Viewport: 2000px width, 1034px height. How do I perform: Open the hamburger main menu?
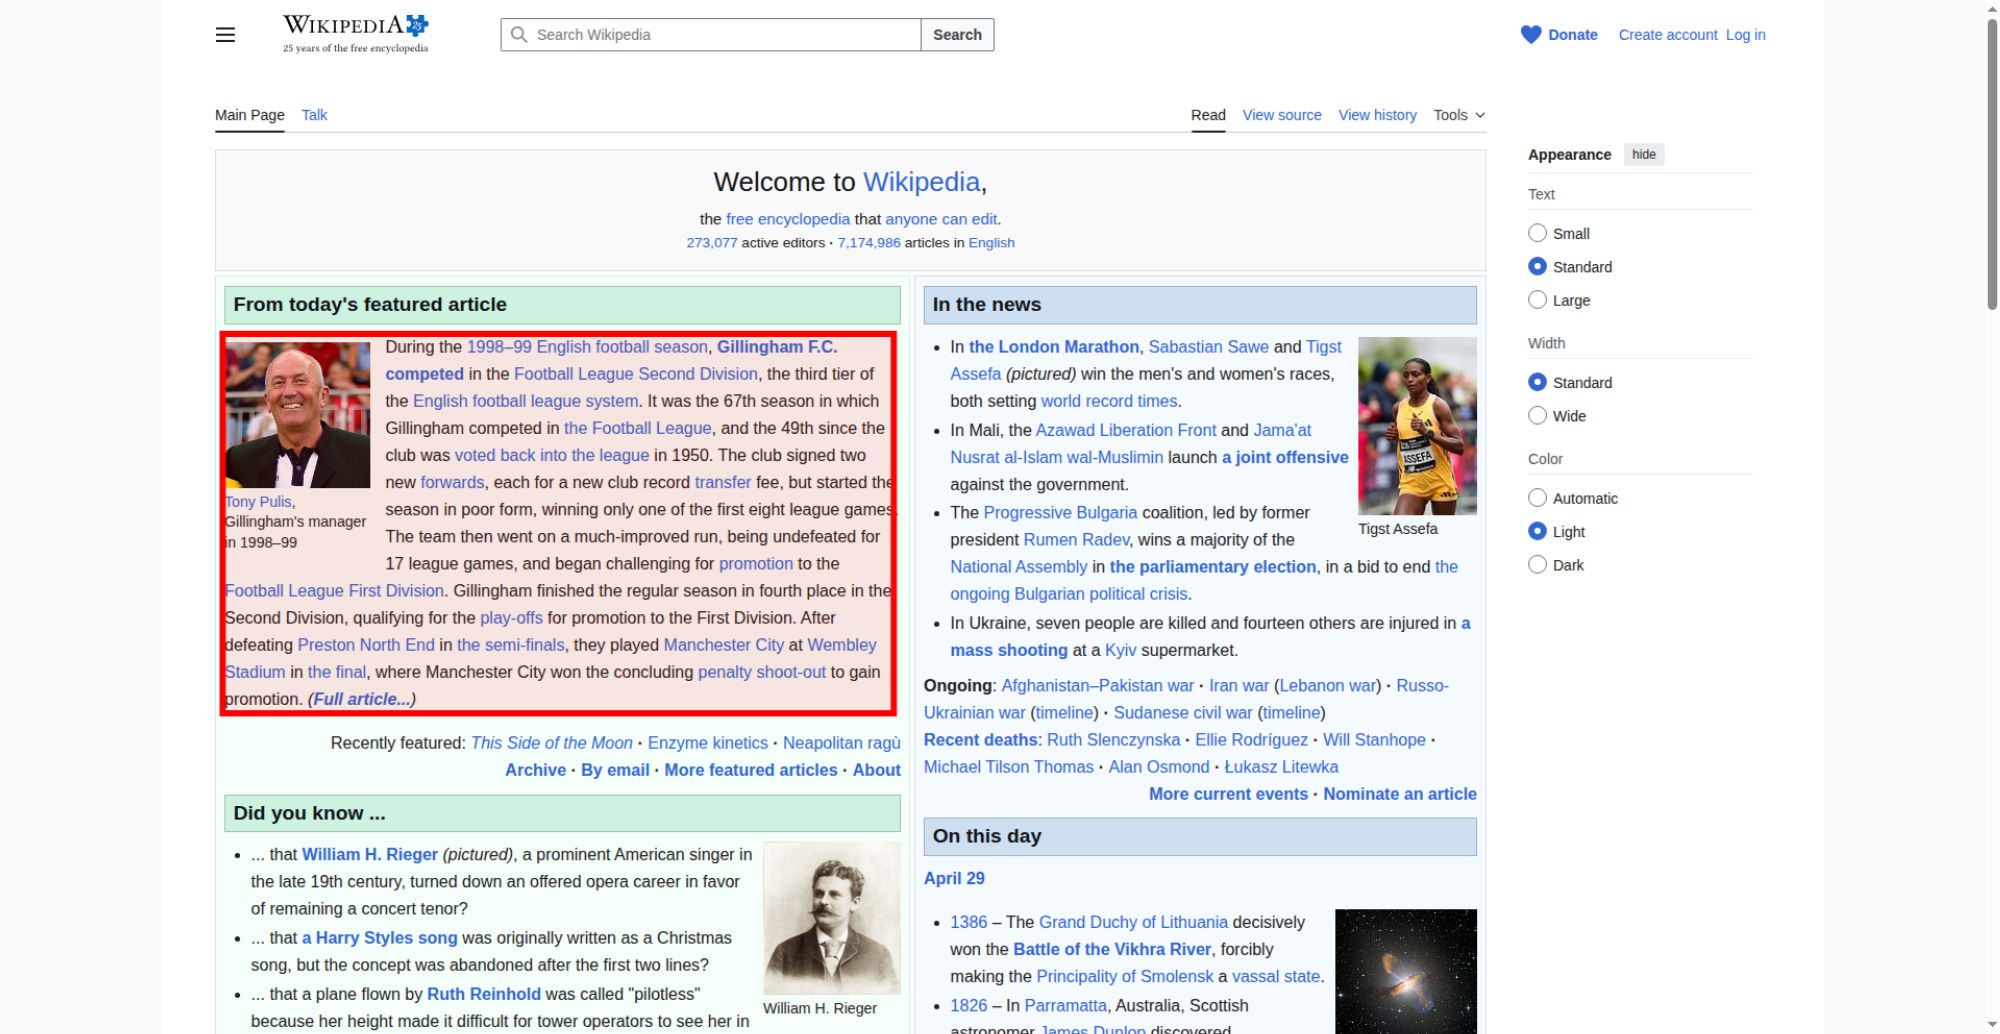[225, 35]
